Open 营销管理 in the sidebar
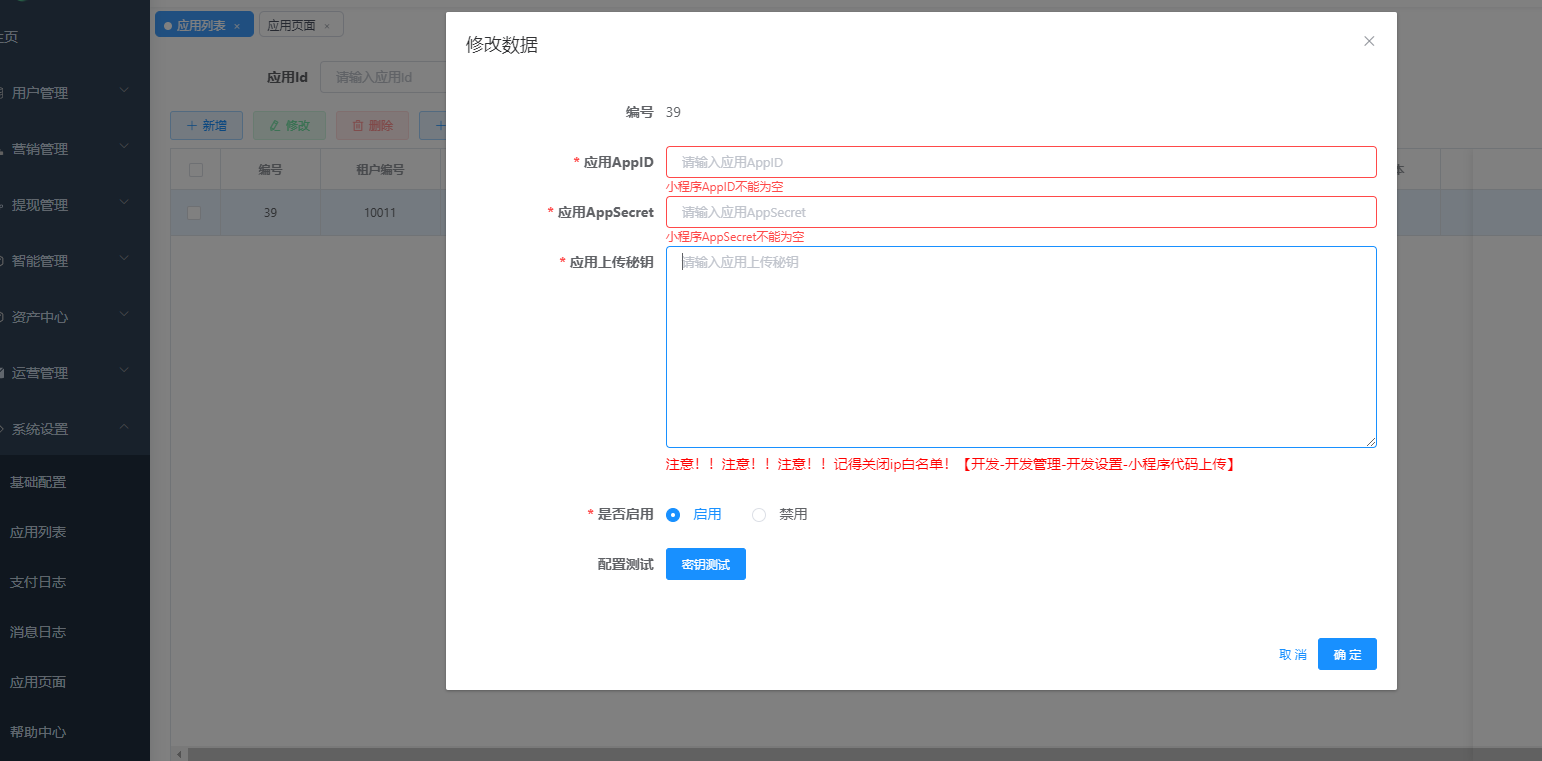This screenshot has width=1542, height=761. pos(75,149)
